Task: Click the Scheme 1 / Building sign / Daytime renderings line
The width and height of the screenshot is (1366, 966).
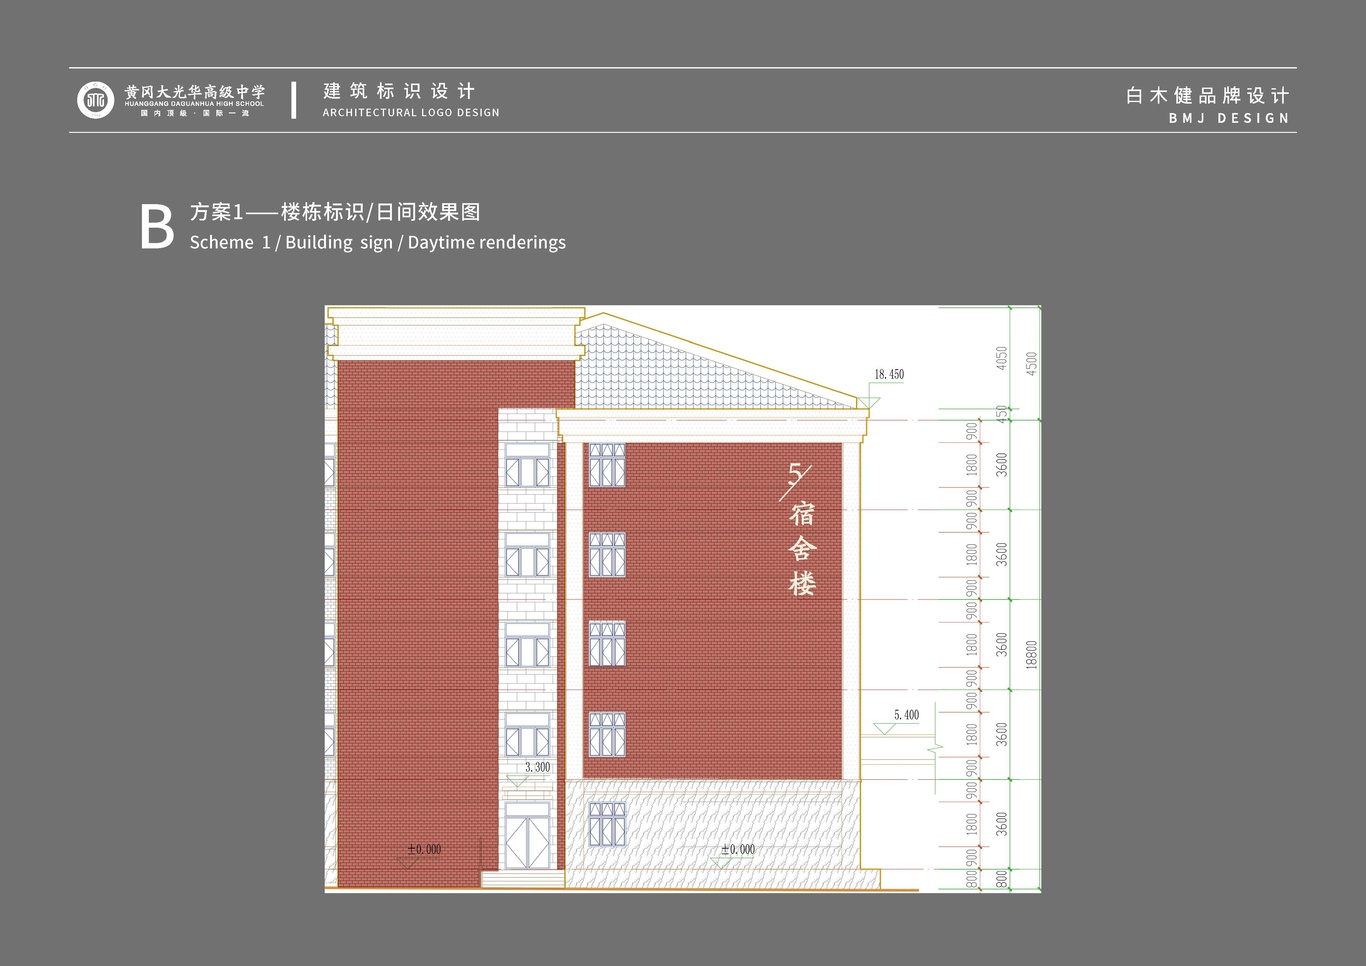Action: pyautogui.click(x=378, y=243)
